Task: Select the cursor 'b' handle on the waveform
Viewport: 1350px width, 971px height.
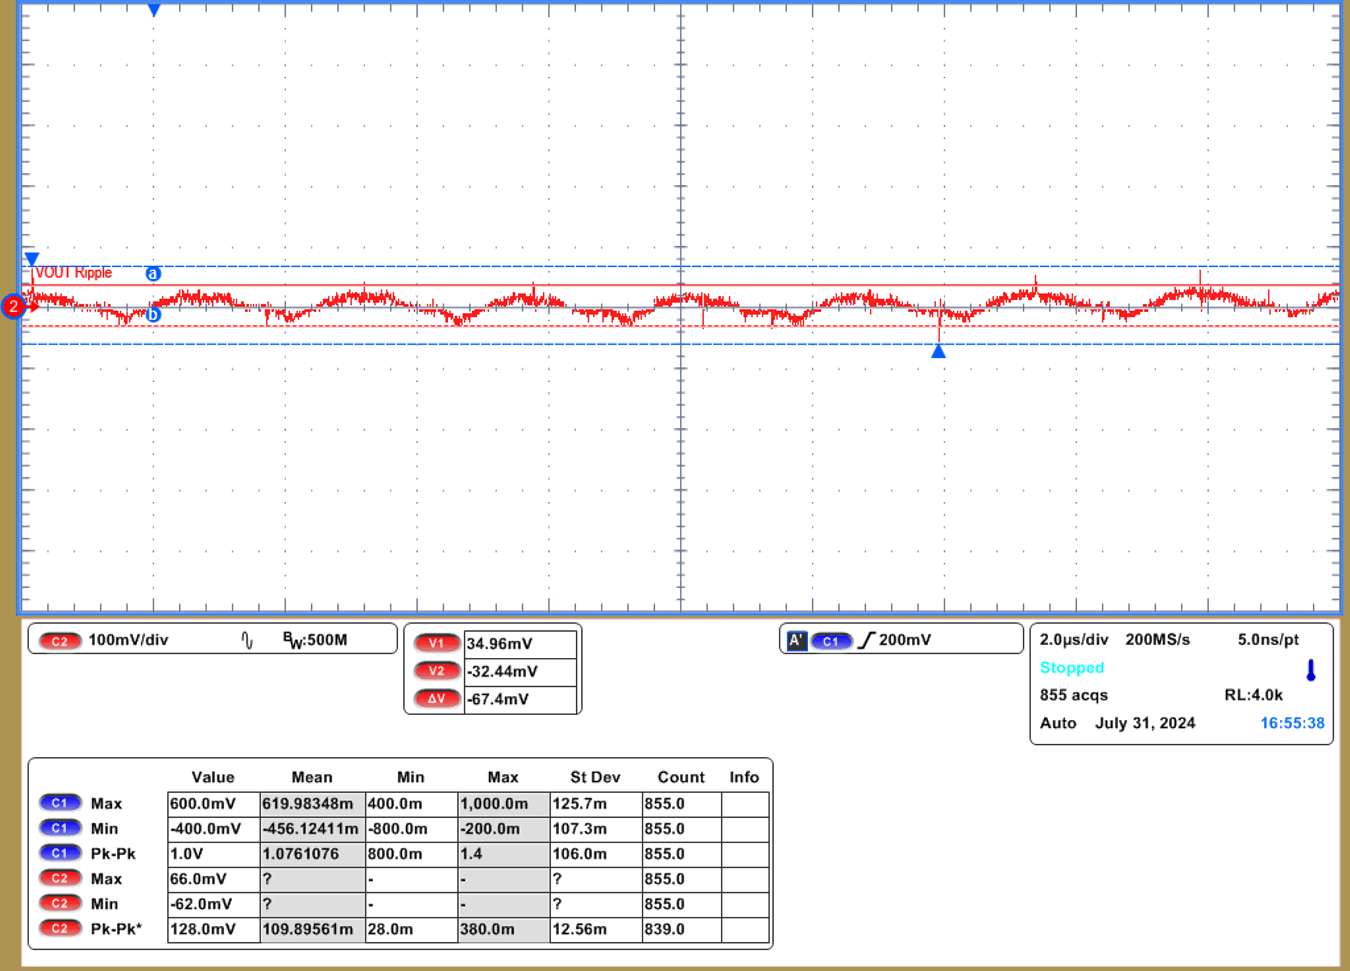Action: coord(153,315)
